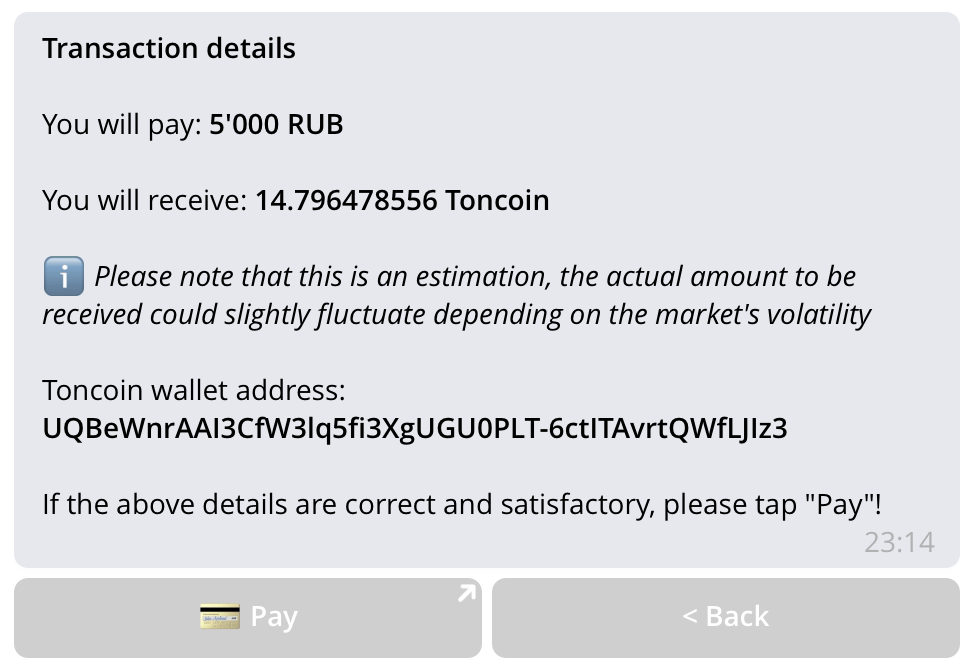Click the "Toncoin wallet address:" label
The image size is (976, 672).
tap(194, 391)
